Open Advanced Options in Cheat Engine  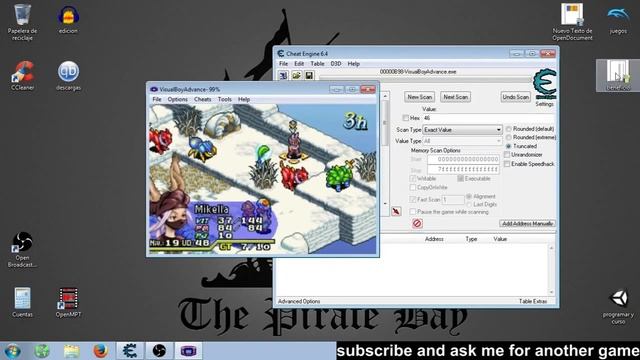(x=299, y=301)
